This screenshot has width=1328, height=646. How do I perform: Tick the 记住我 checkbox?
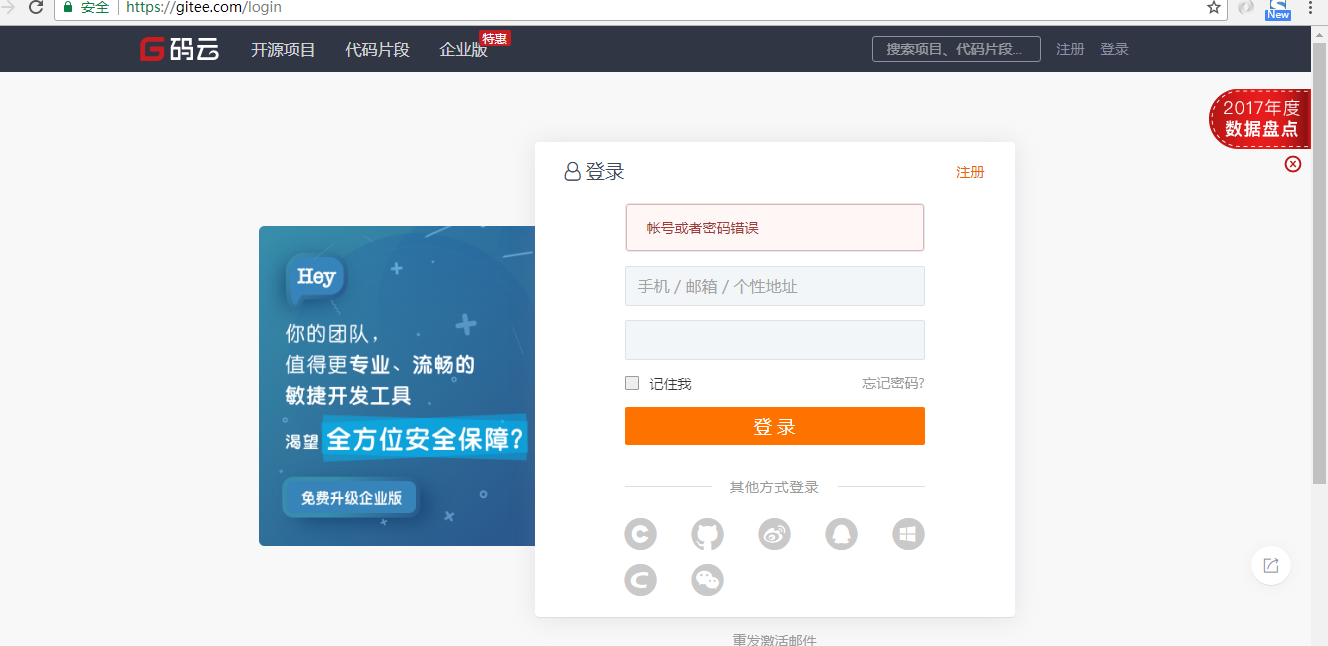[632, 383]
